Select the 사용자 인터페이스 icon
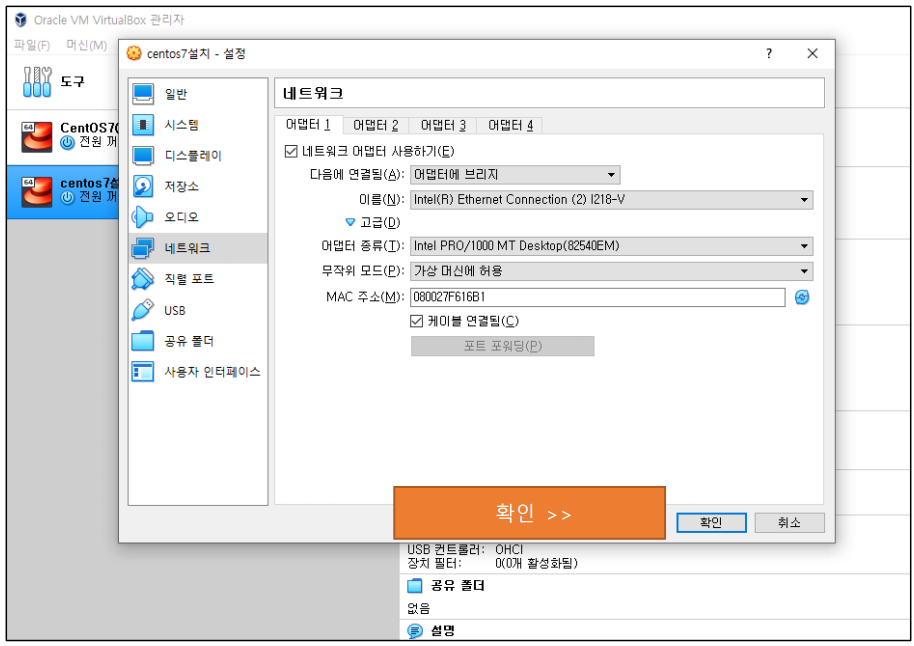 click(143, 372)
